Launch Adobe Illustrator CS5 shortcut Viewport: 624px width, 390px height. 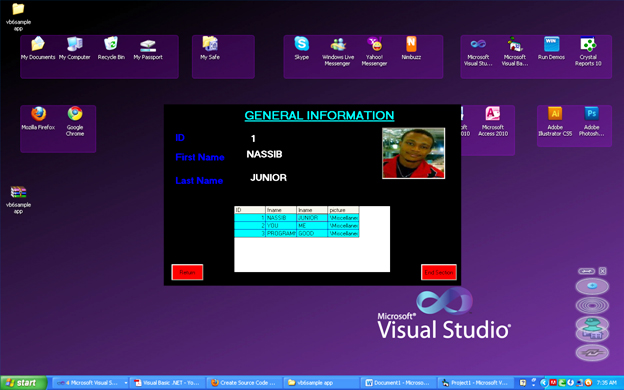tap(555, 121)
